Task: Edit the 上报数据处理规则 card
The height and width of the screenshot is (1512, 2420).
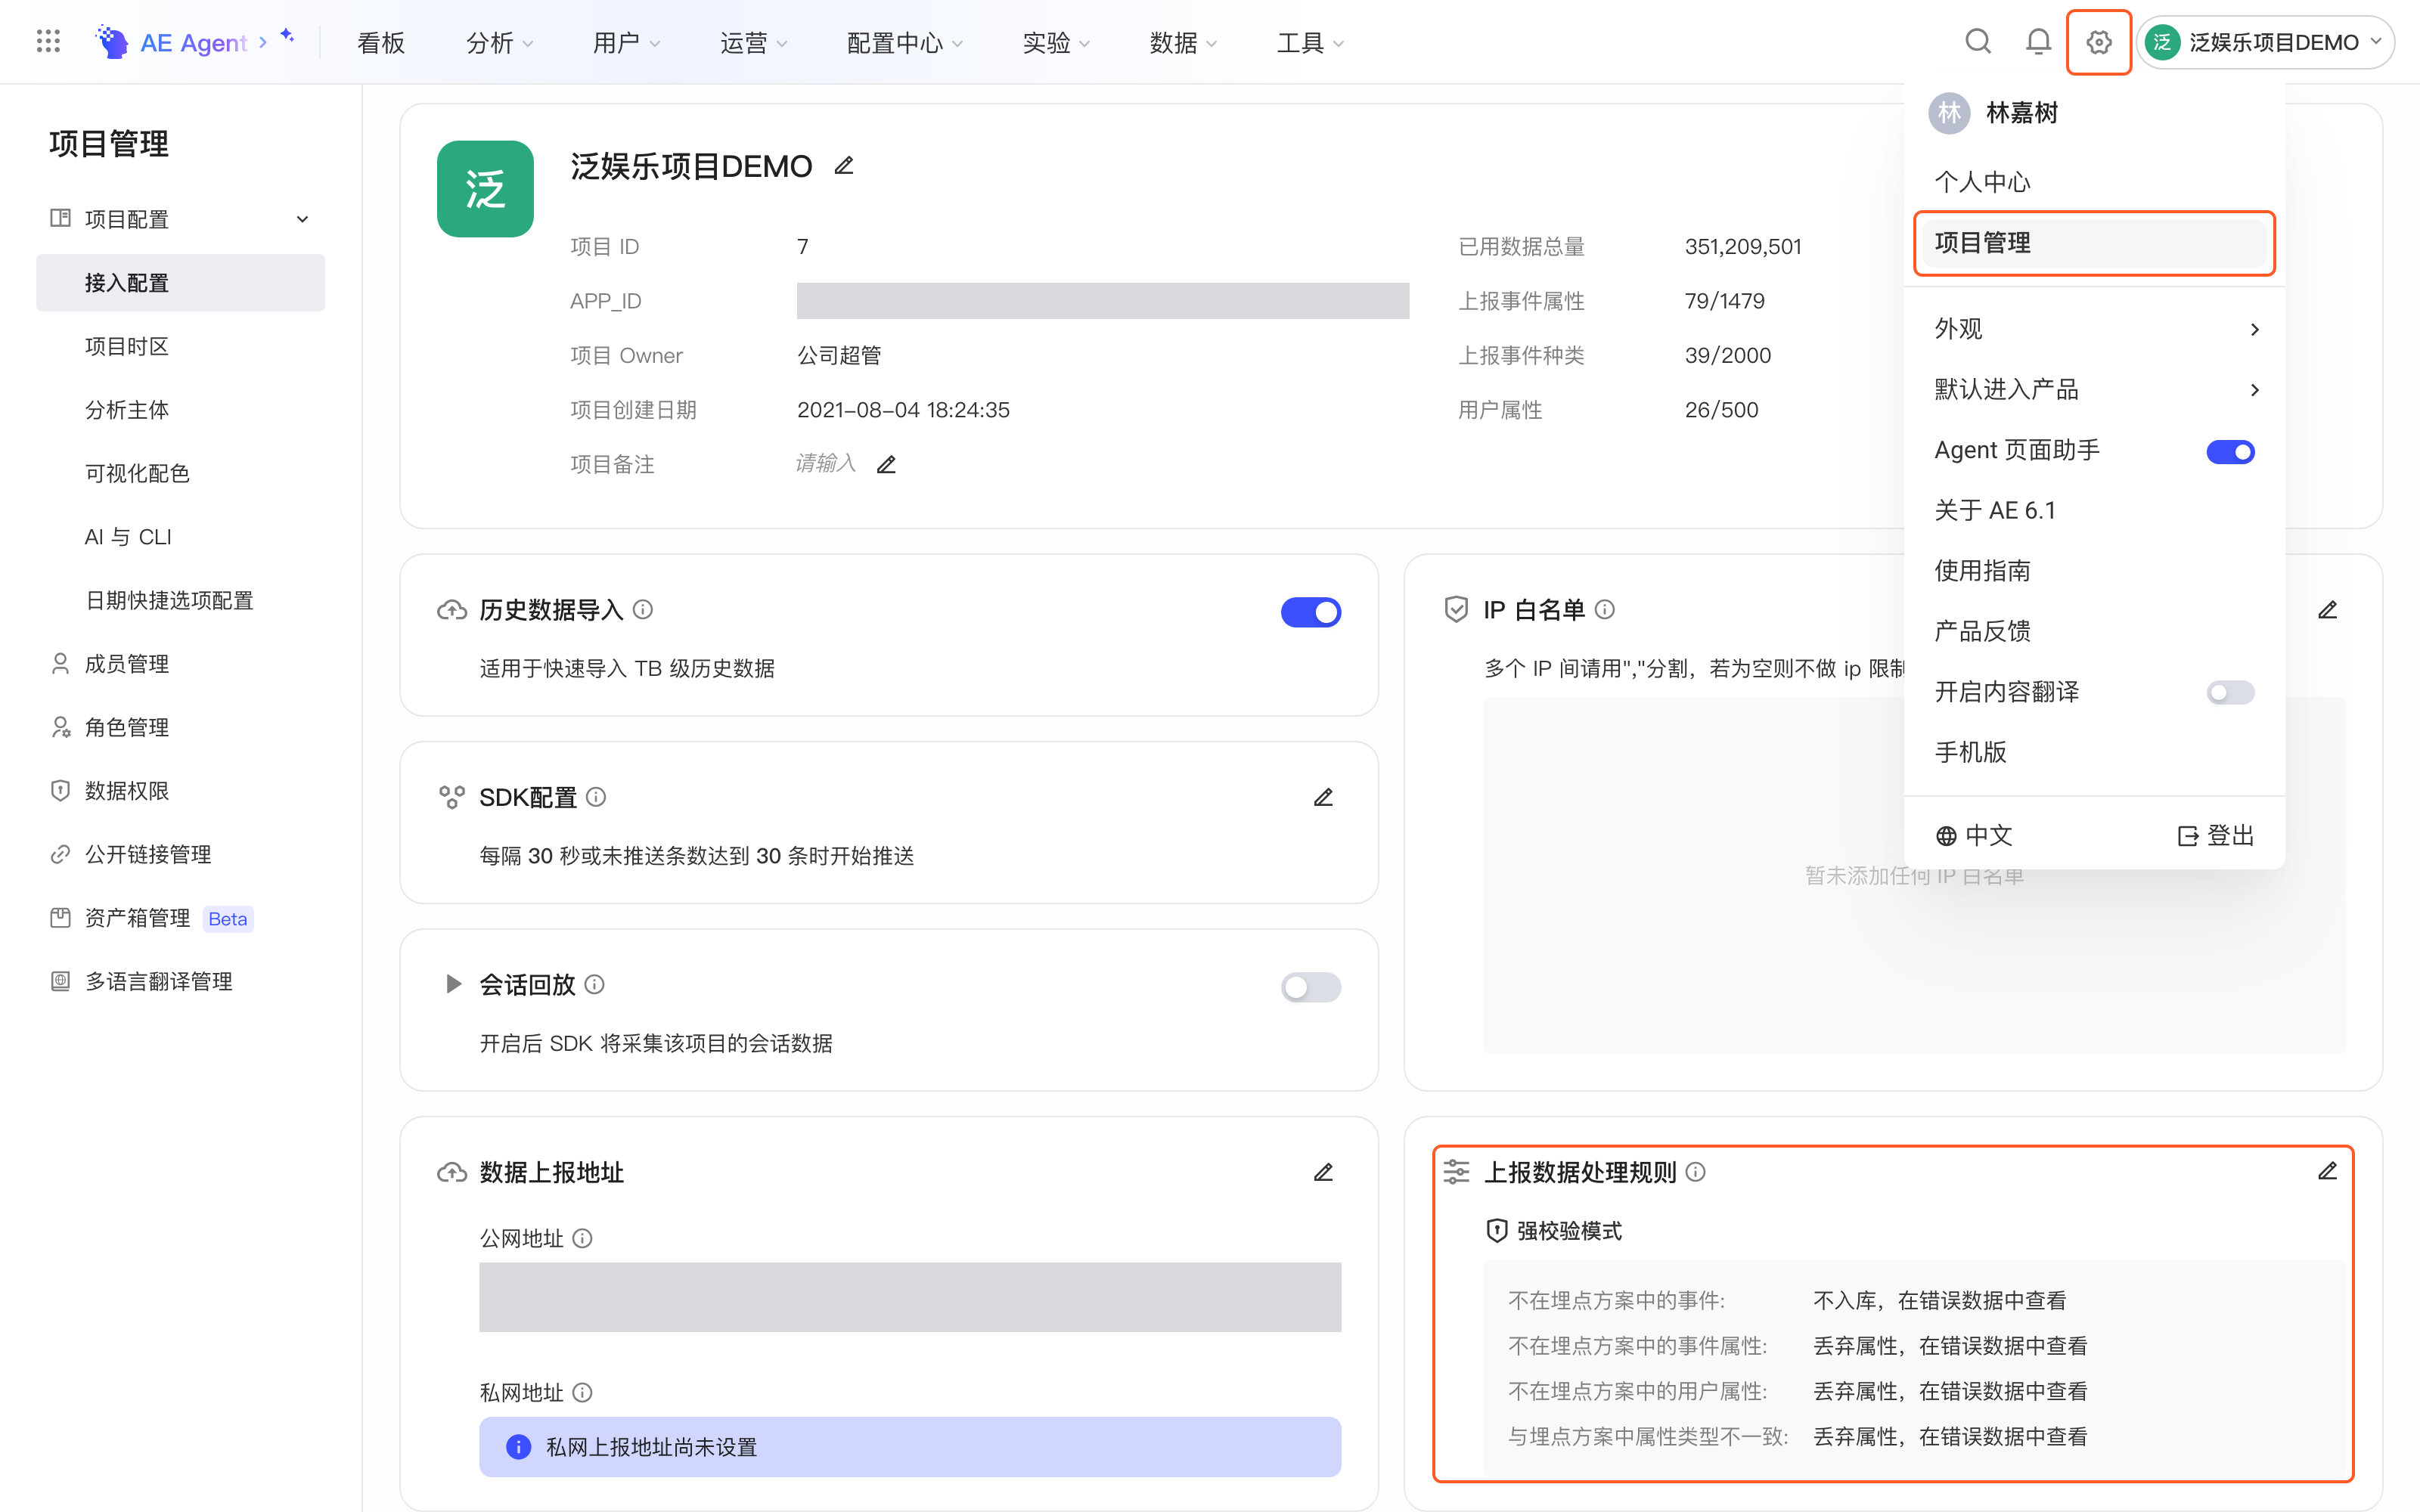Action: [x=2327, y=1171]
